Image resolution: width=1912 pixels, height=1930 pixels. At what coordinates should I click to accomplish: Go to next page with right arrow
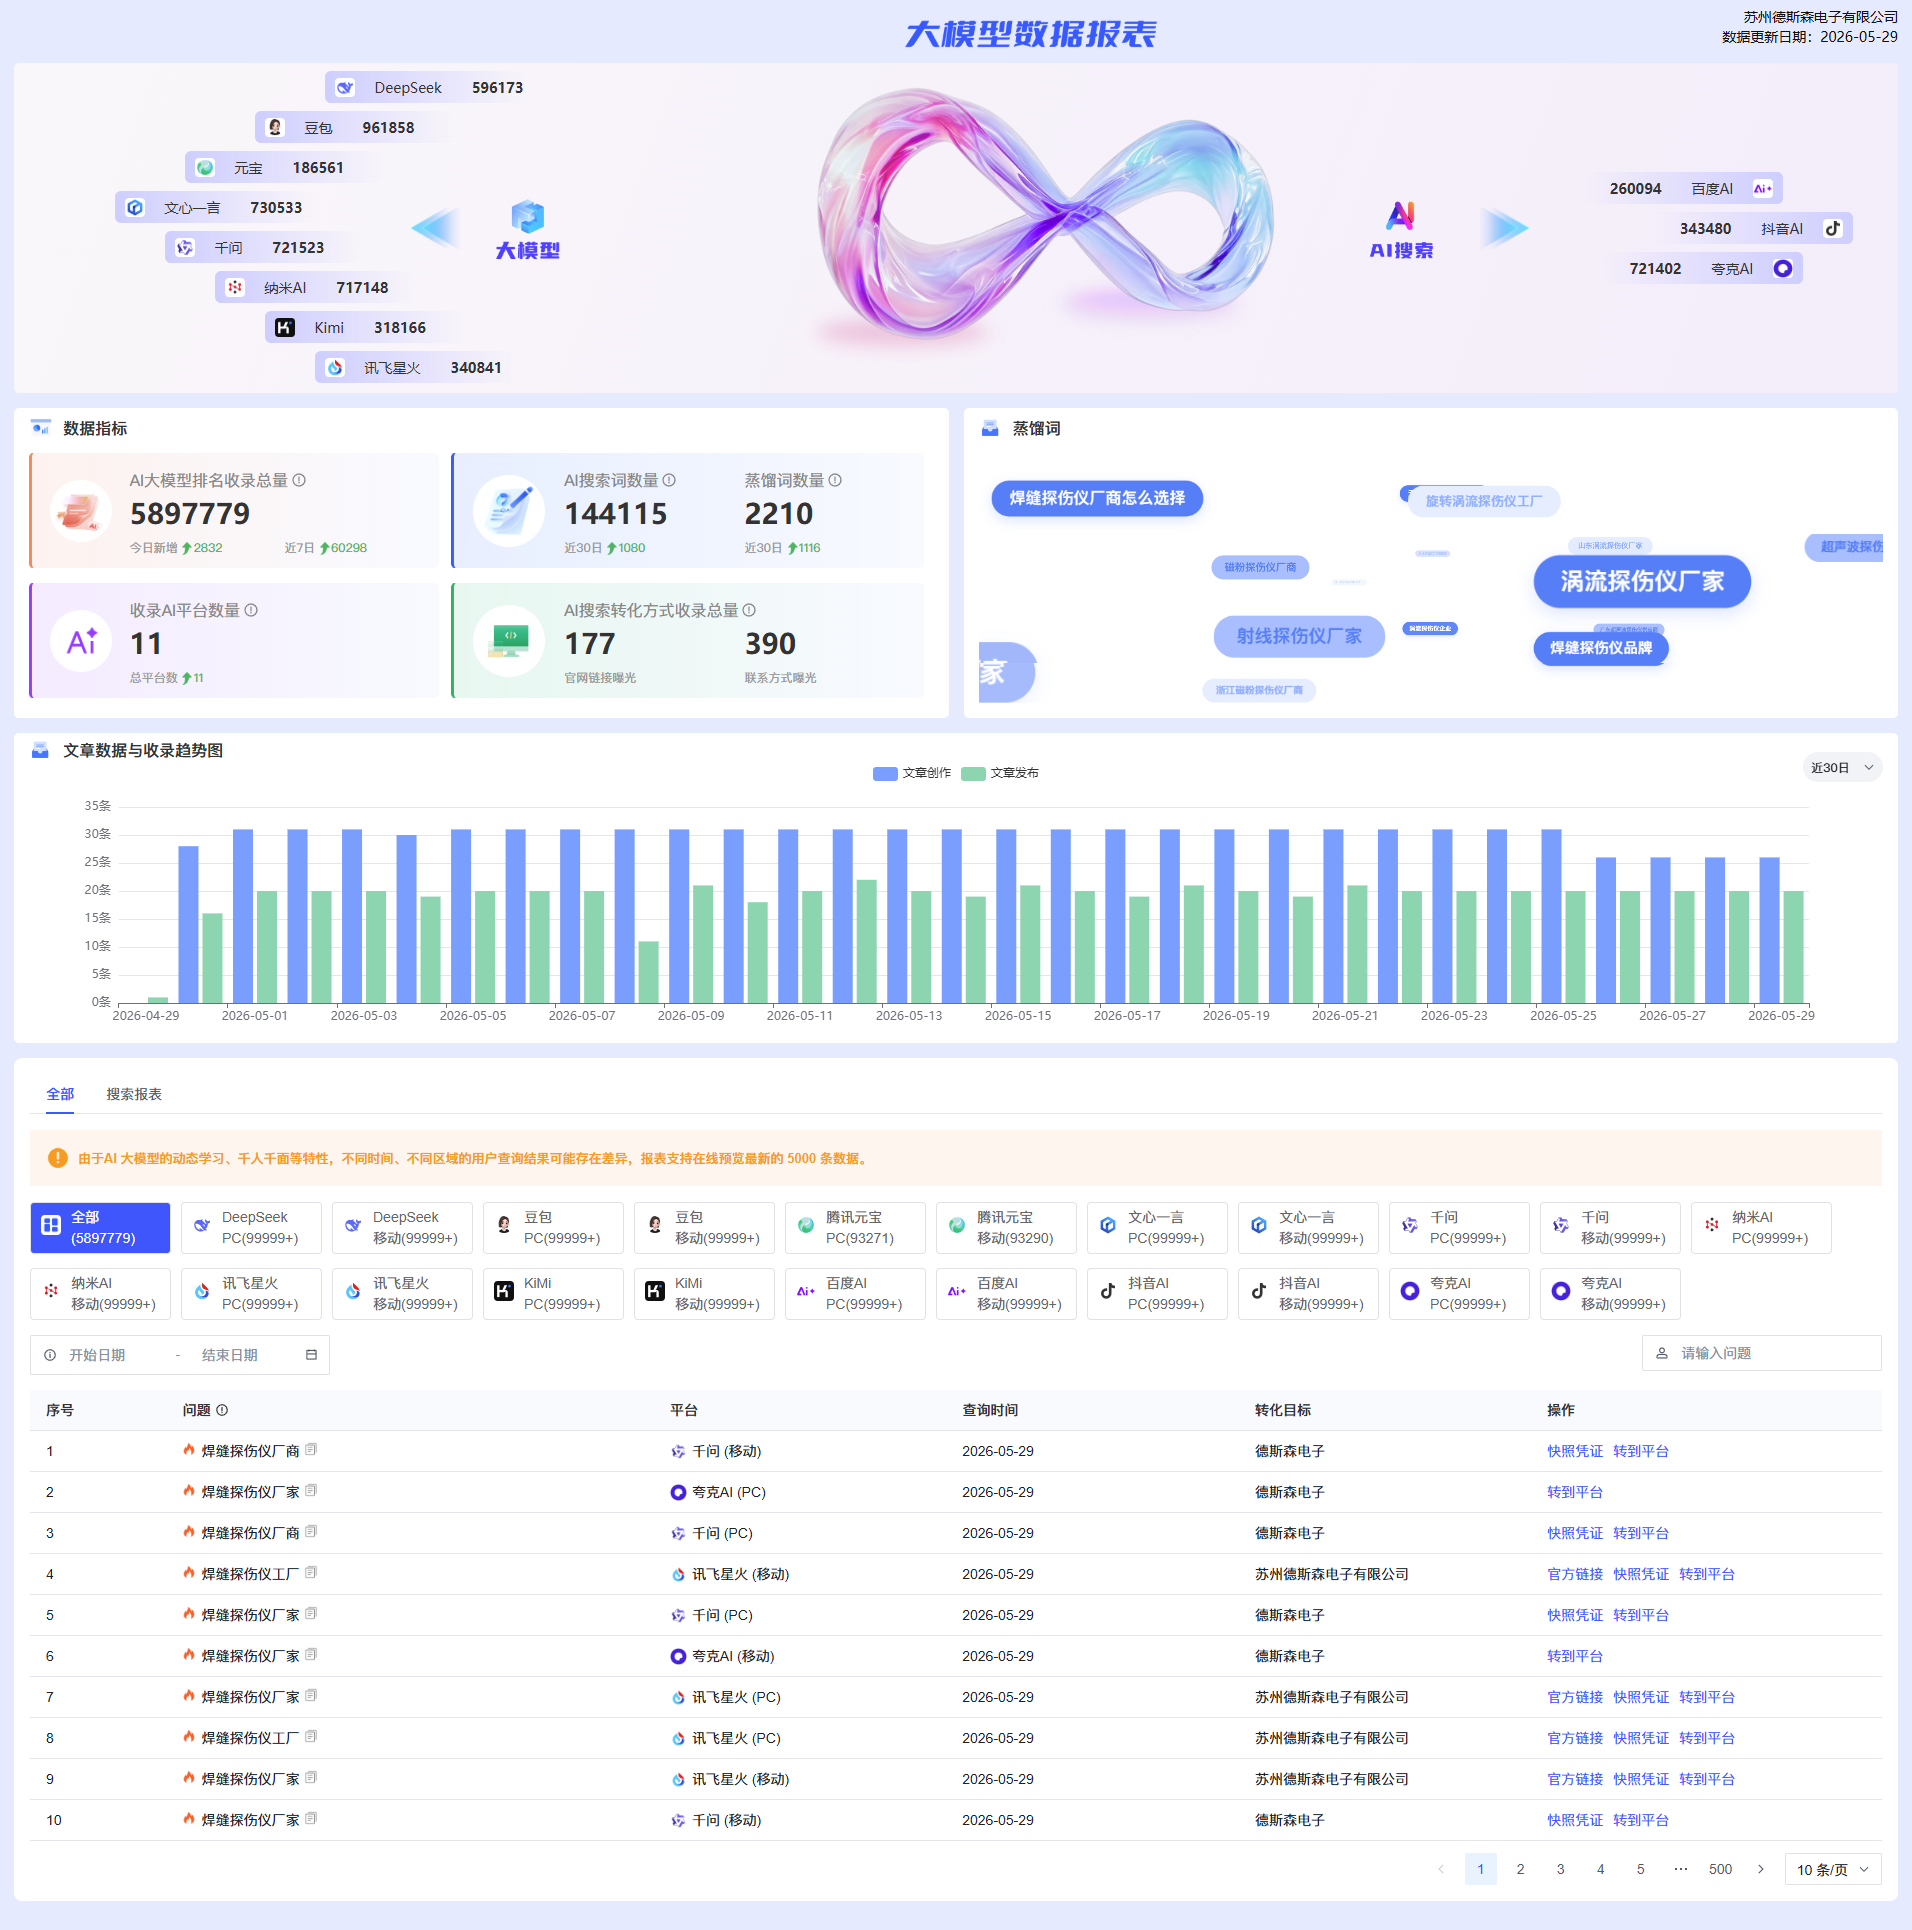[1761, 1869]
